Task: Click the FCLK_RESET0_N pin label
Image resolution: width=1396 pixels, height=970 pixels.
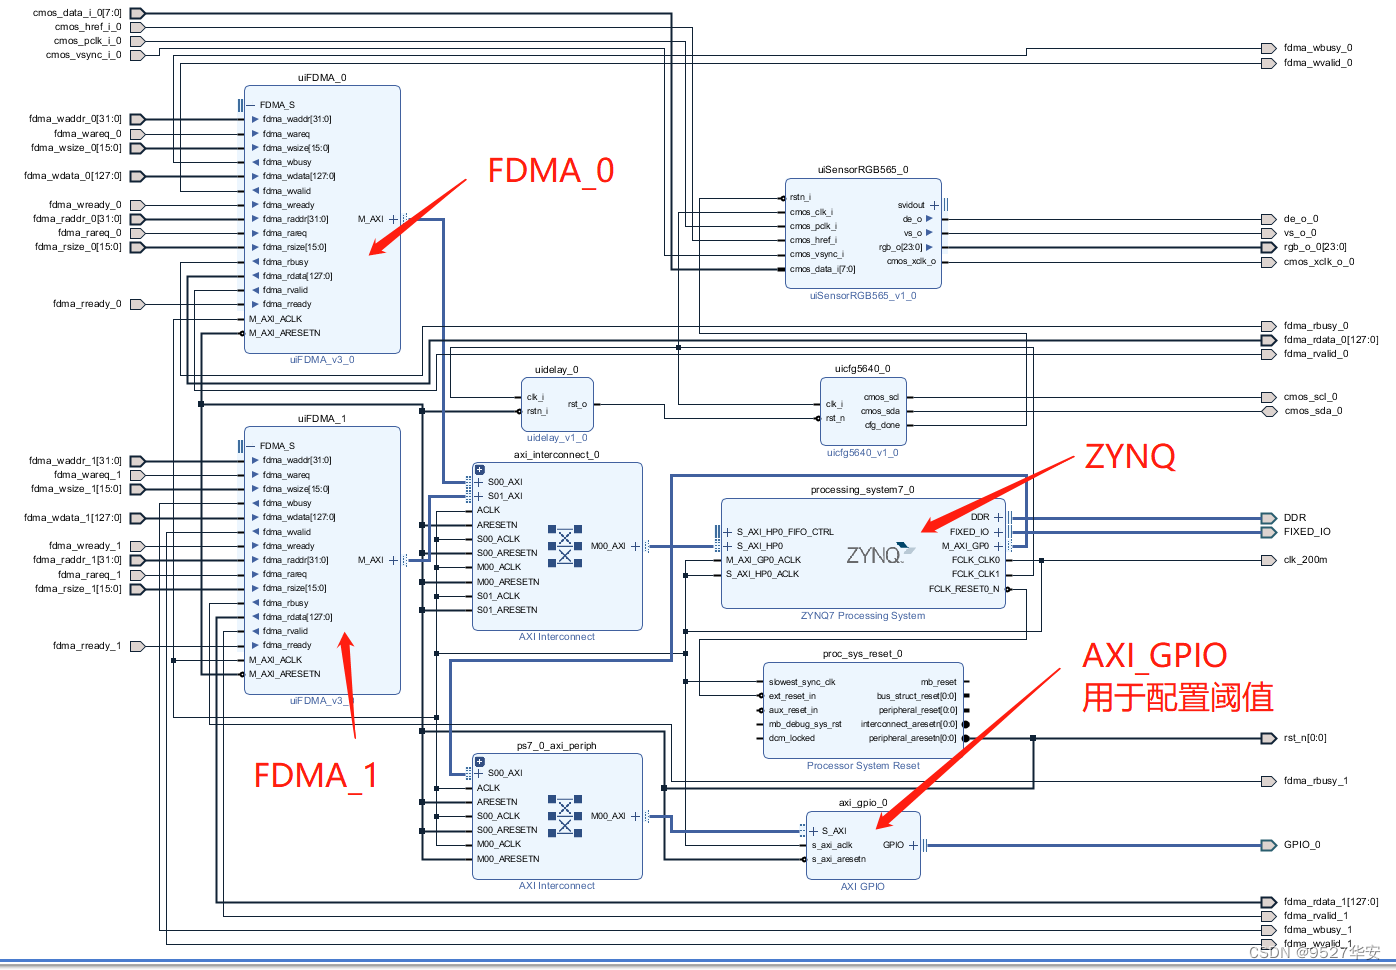Action: 964,589
